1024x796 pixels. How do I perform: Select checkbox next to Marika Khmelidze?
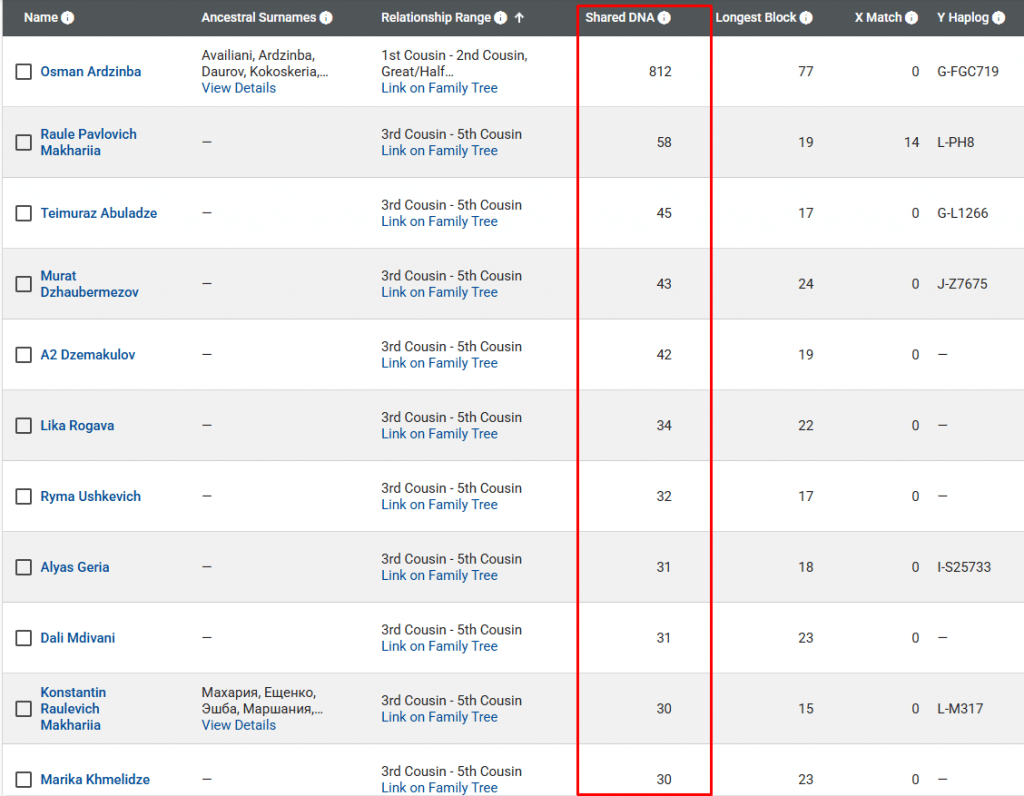pos(24,780)
